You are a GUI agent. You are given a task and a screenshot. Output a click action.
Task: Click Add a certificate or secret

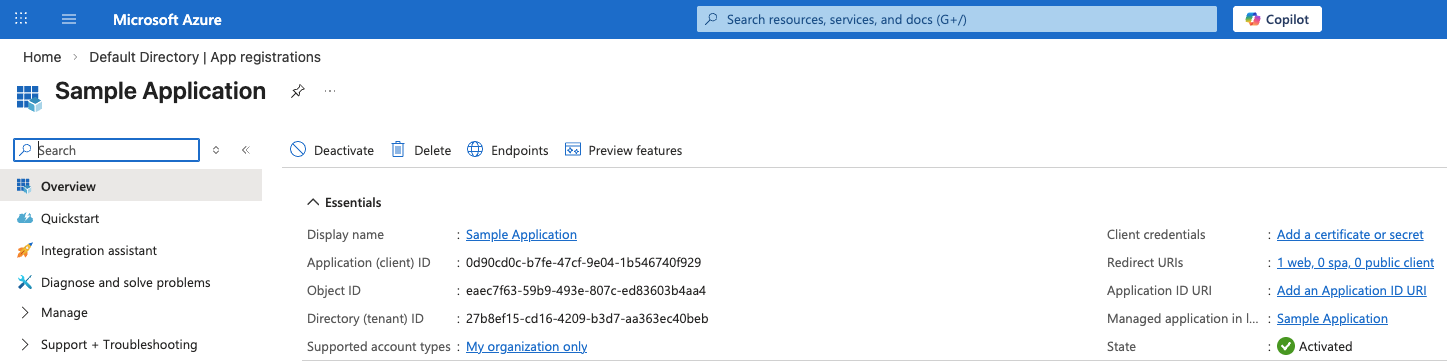tap(1350, 234)
